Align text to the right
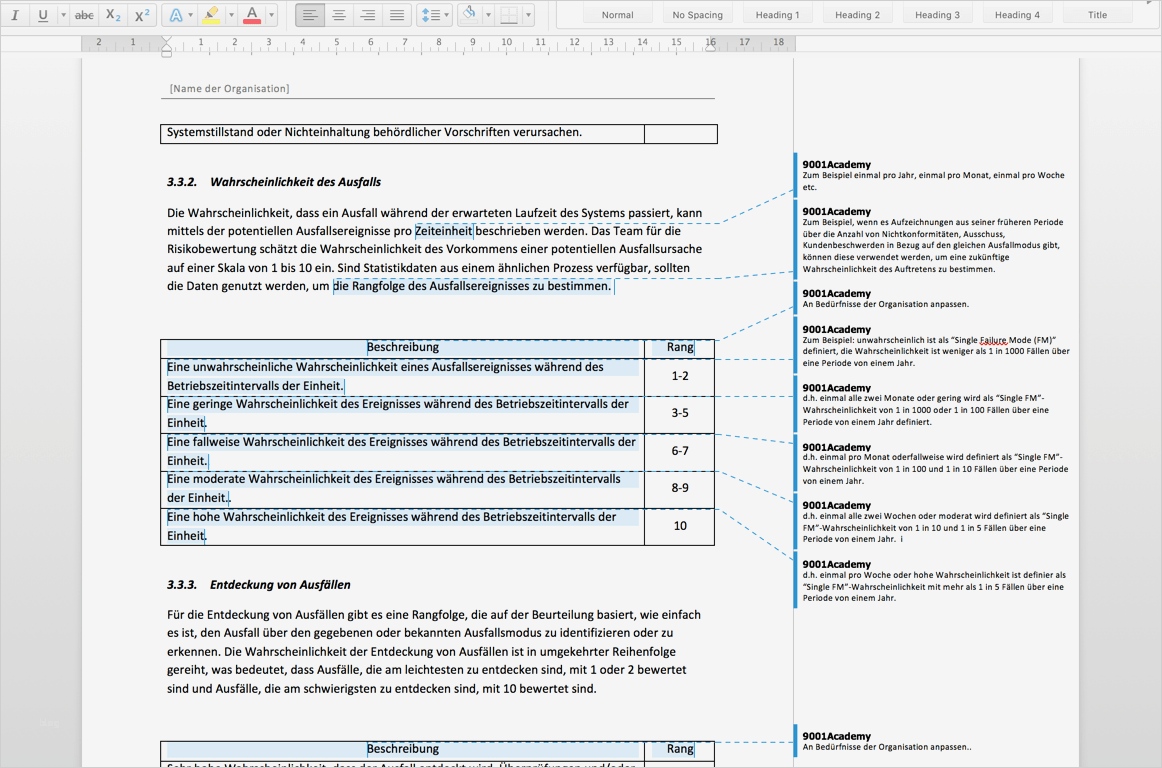The image size is (1162, 768). point(368,15)
